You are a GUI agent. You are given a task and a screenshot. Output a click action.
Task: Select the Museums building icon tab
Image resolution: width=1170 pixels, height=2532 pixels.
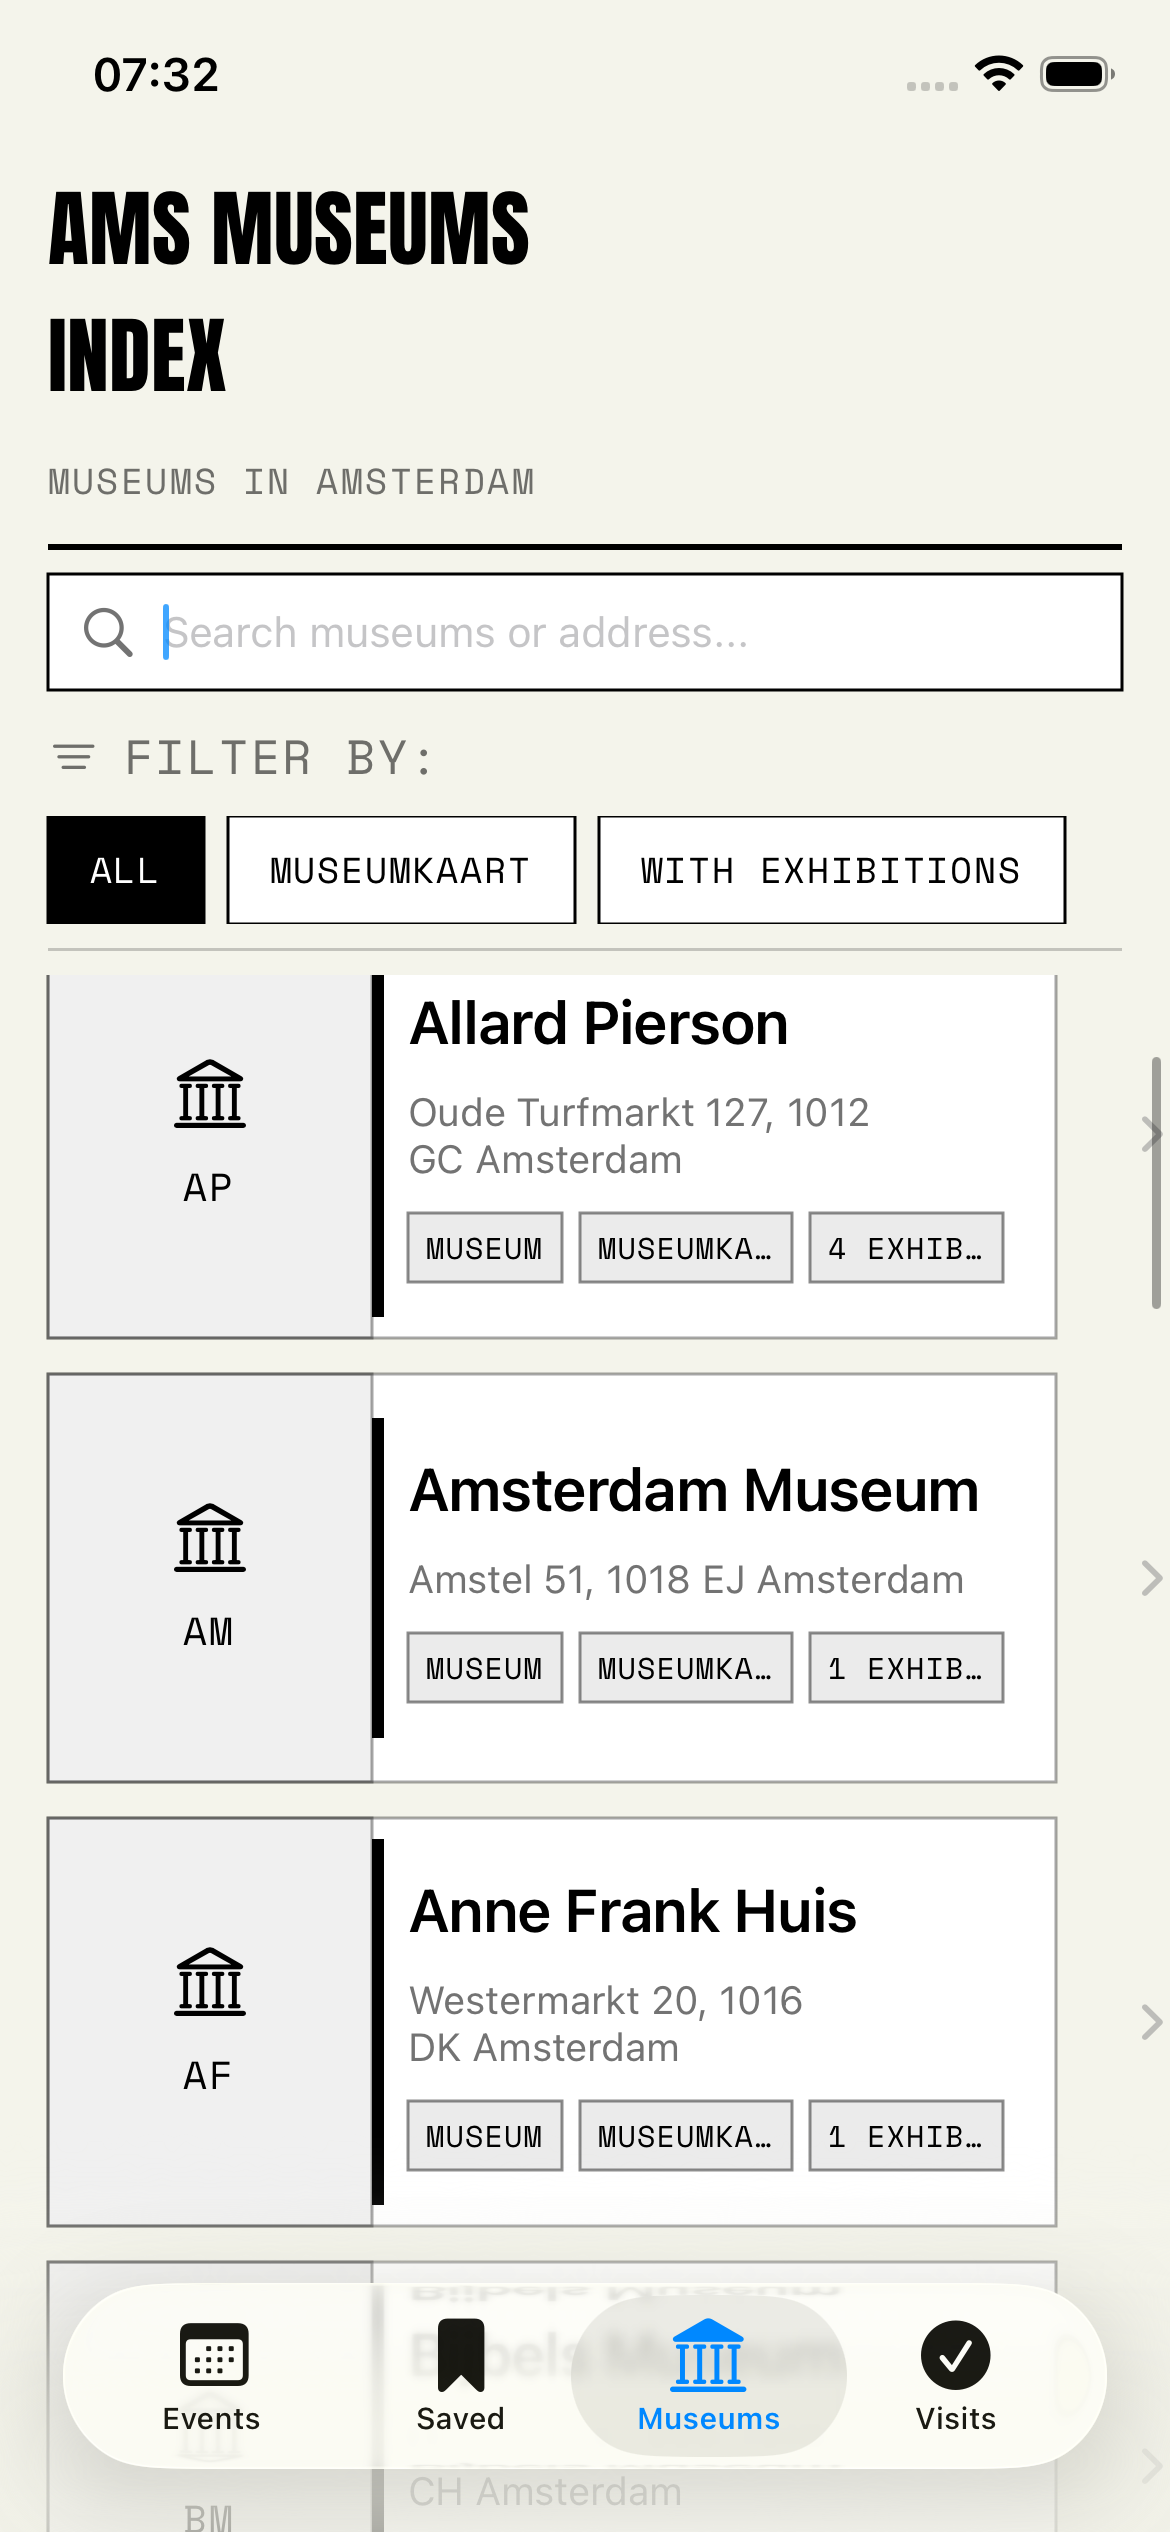pos(708,2355)
